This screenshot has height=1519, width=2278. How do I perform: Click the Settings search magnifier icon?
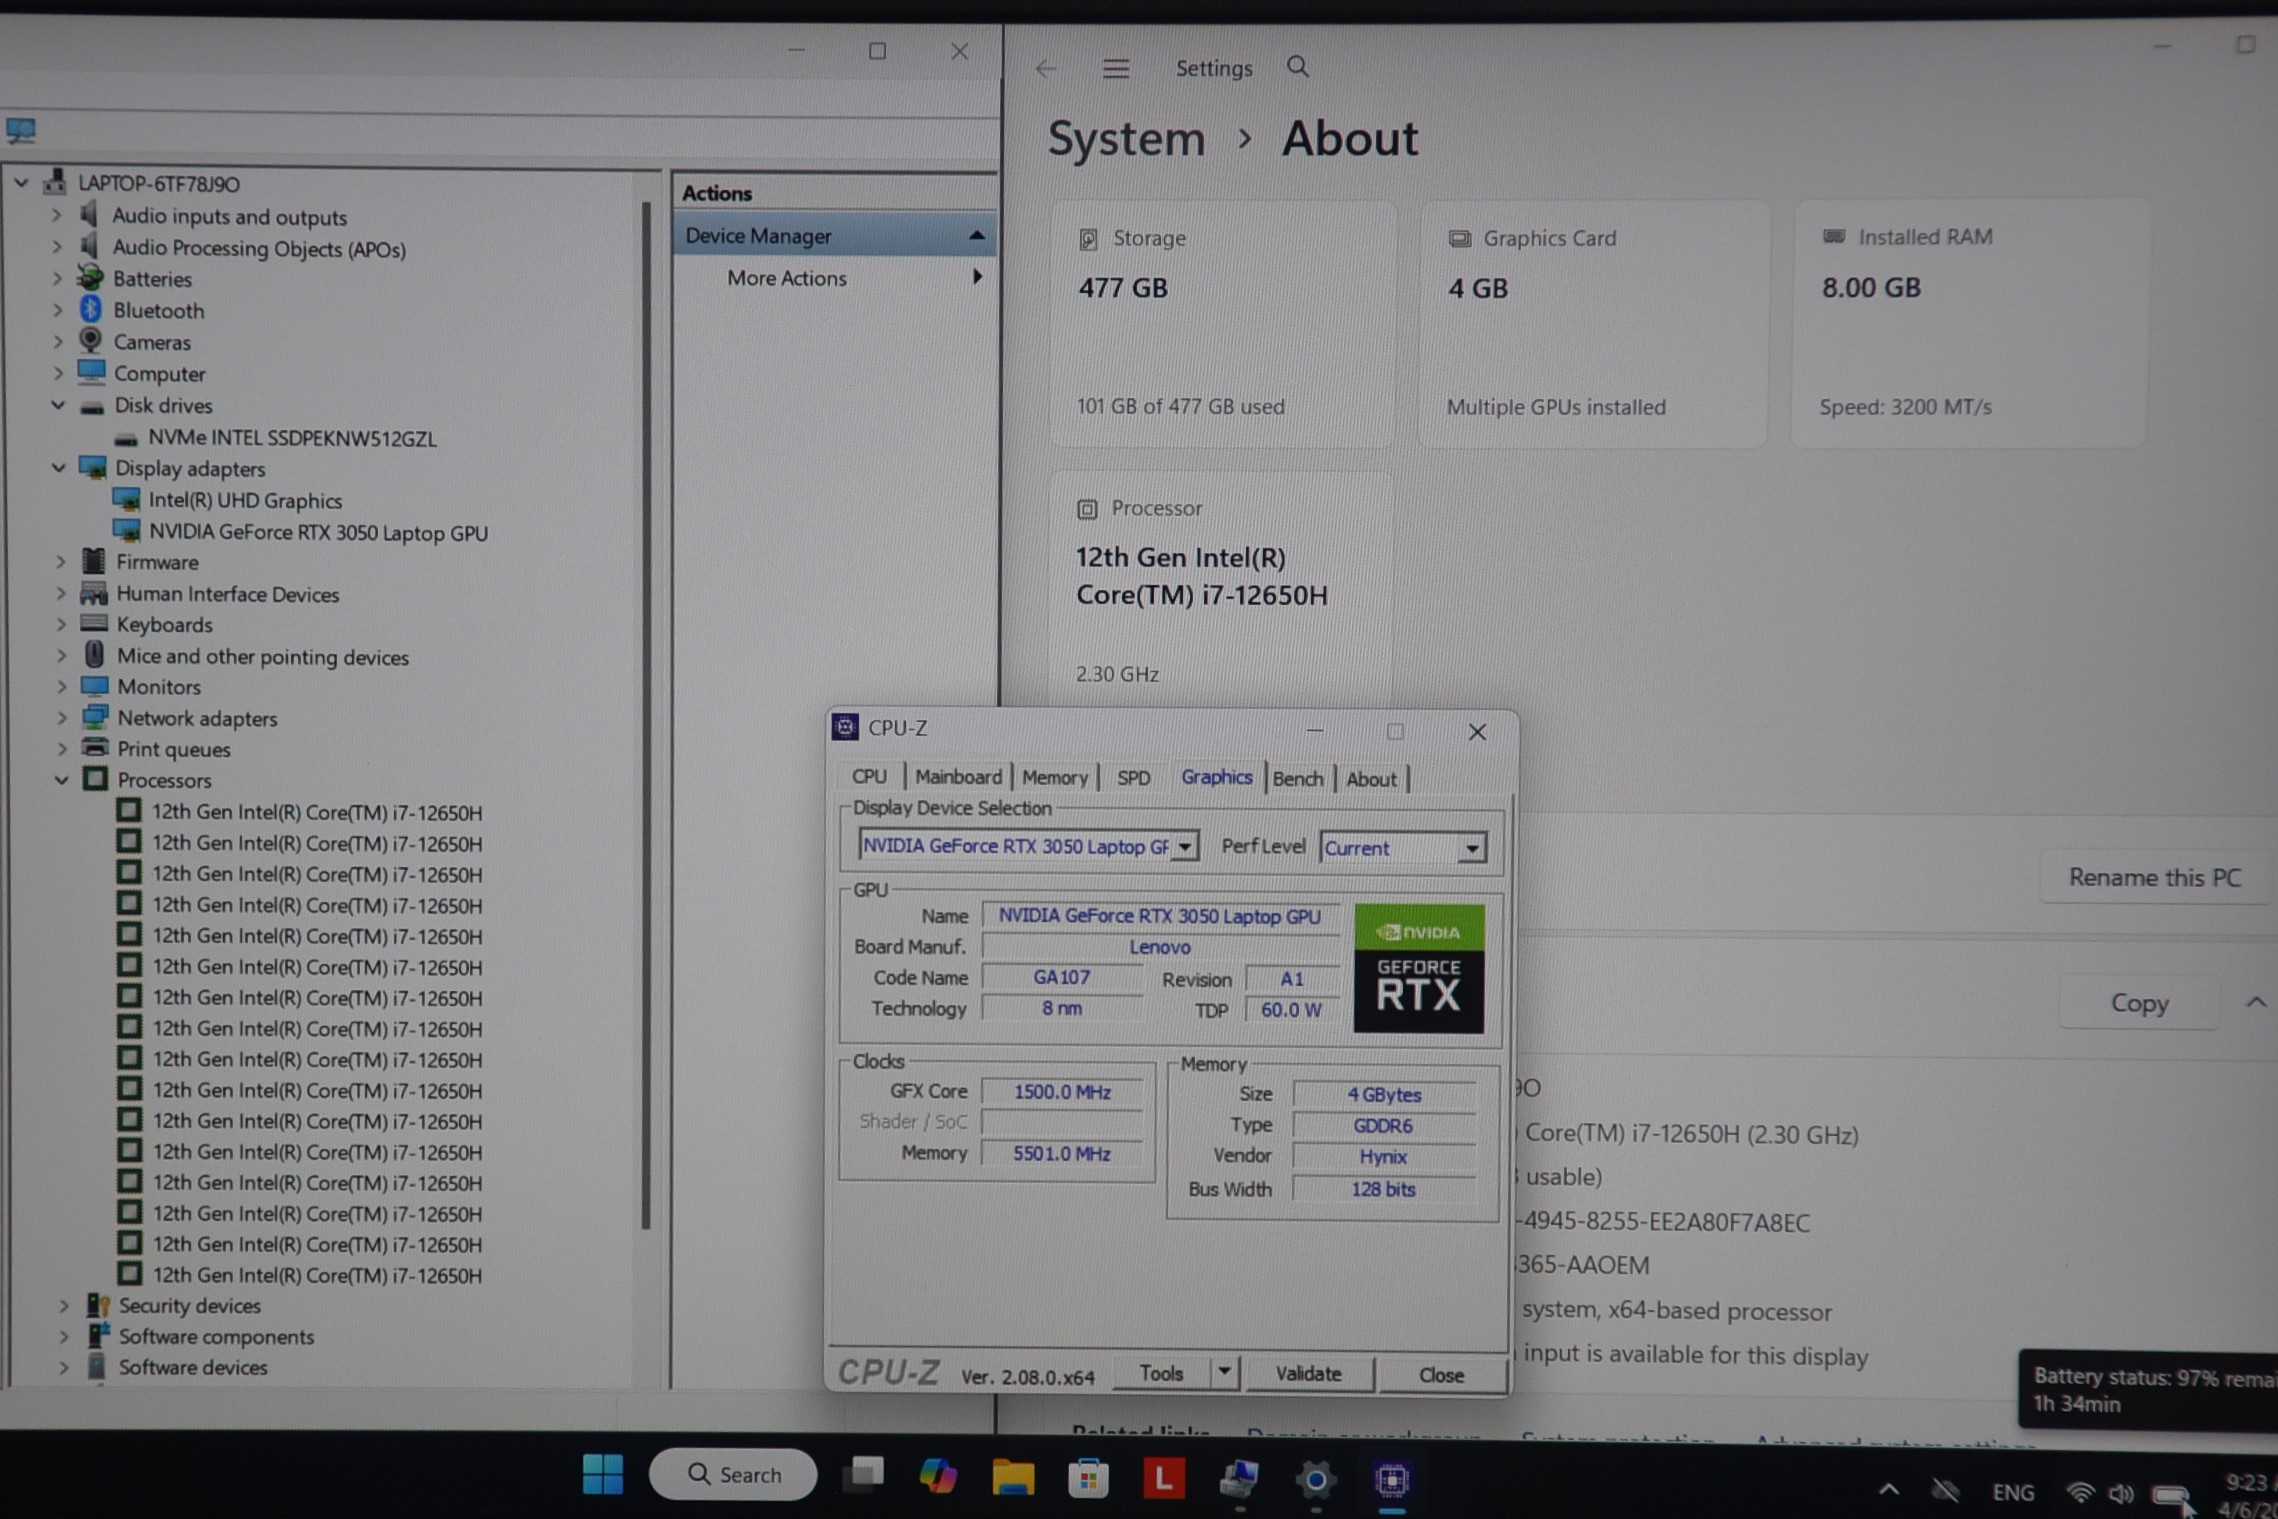coord(1298,67)
